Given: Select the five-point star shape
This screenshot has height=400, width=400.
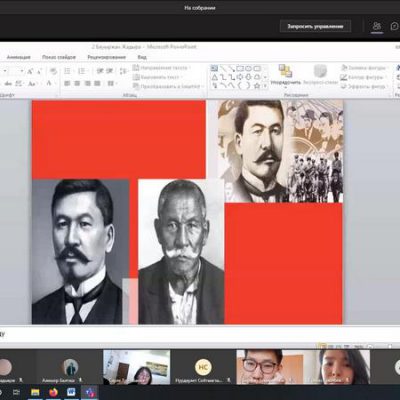Looking at the screenshot, I should coord(257,86).
